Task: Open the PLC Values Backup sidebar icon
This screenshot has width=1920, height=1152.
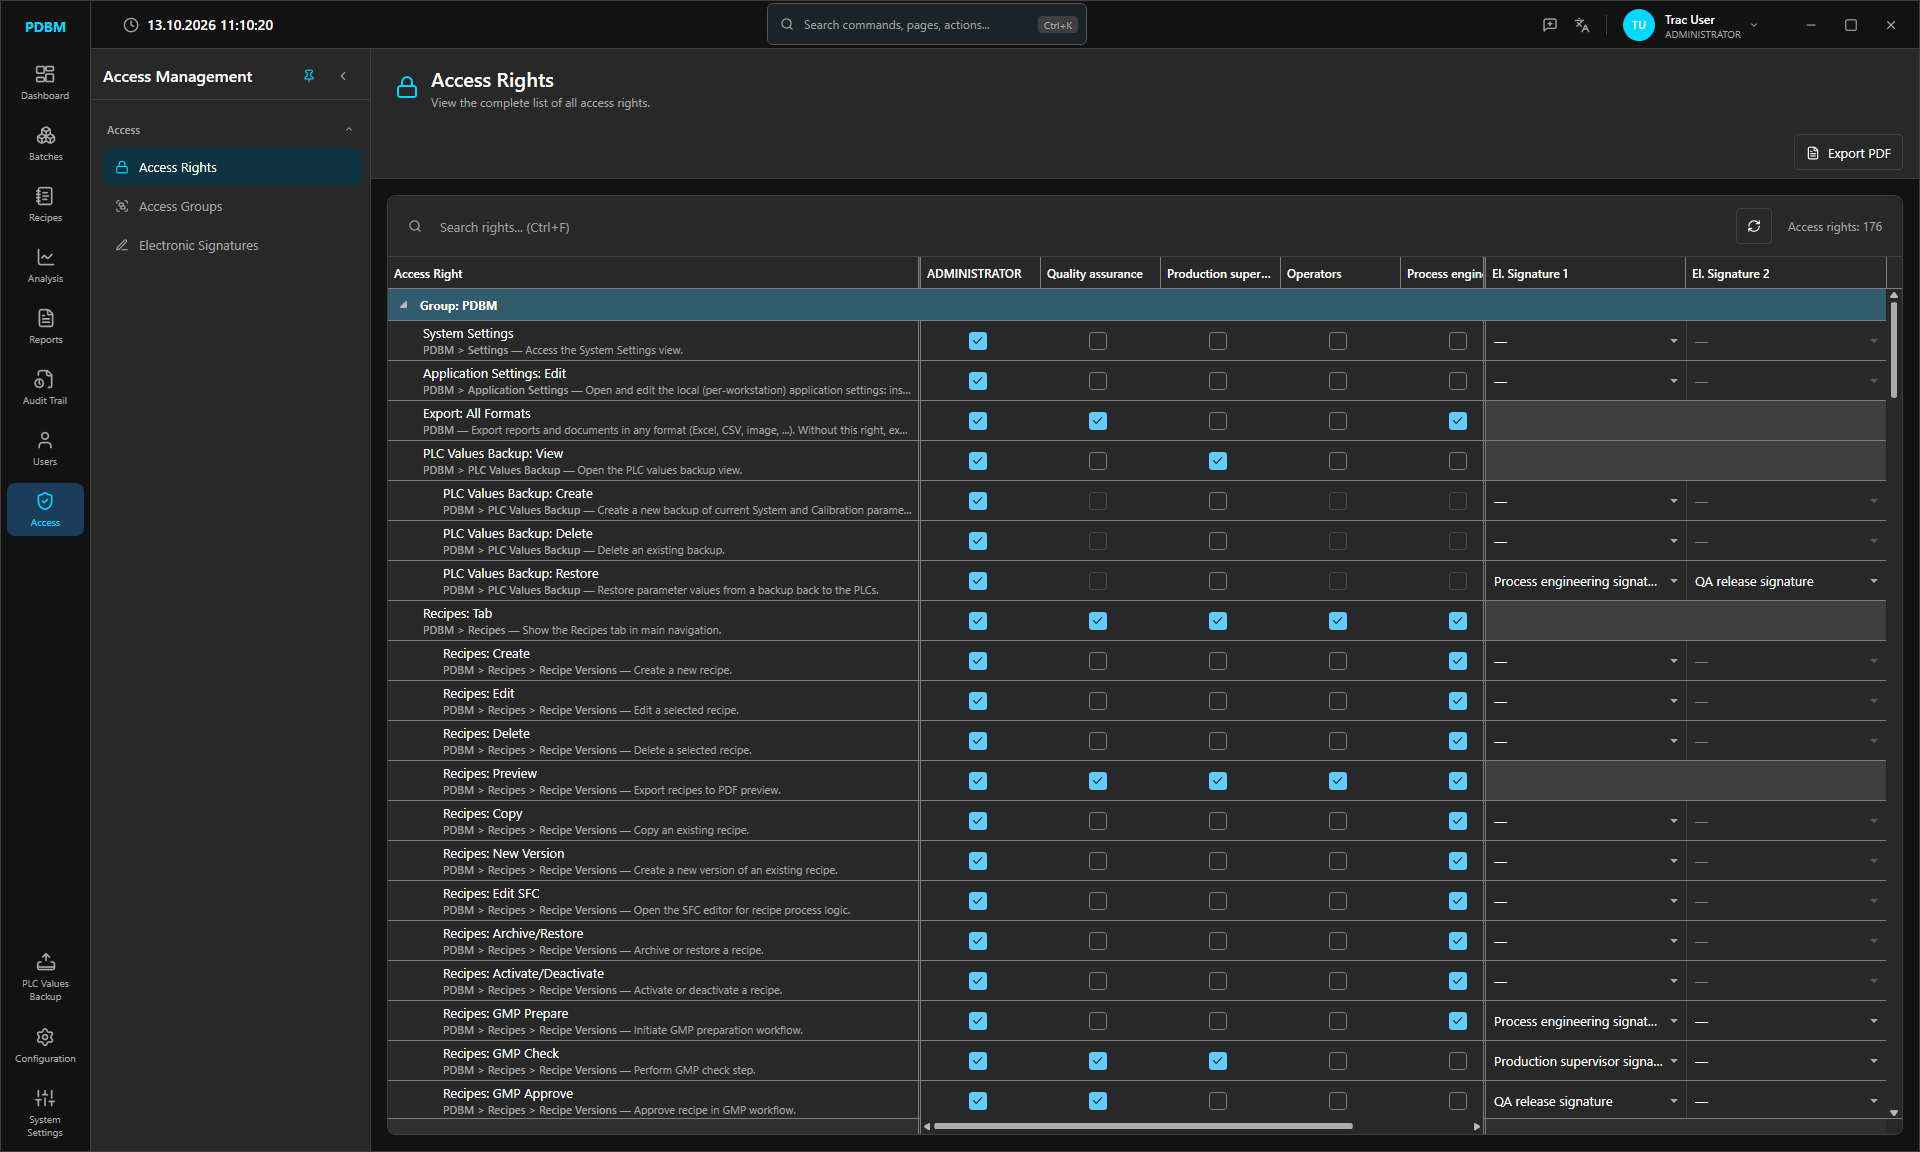Action: (x=45, y=976)
